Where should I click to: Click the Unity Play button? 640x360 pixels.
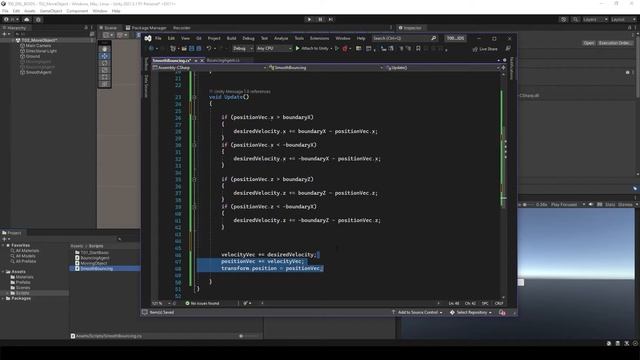point(309,19)
